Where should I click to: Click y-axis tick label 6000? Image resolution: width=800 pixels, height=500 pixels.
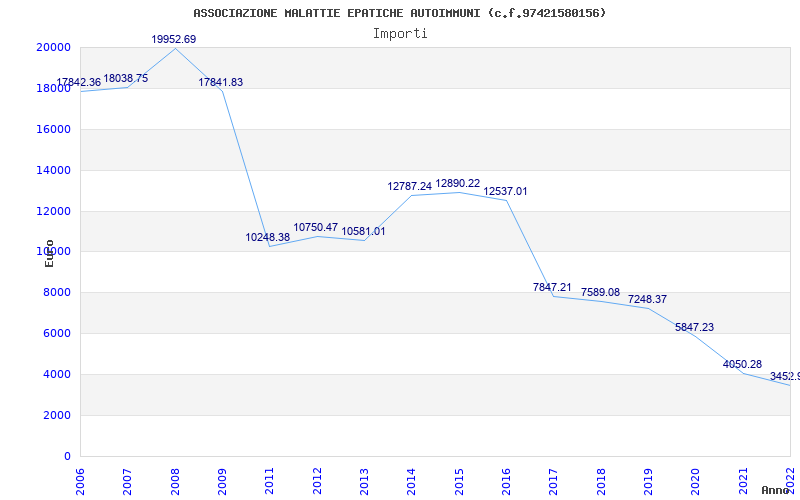(x=56, y=333)
